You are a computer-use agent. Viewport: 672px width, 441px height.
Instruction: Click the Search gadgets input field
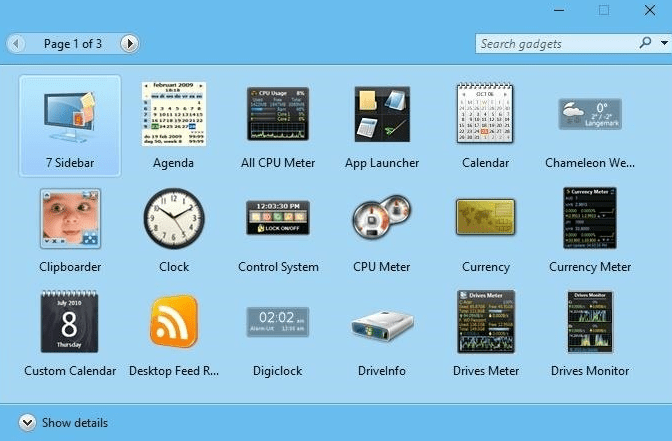point(555,44)
